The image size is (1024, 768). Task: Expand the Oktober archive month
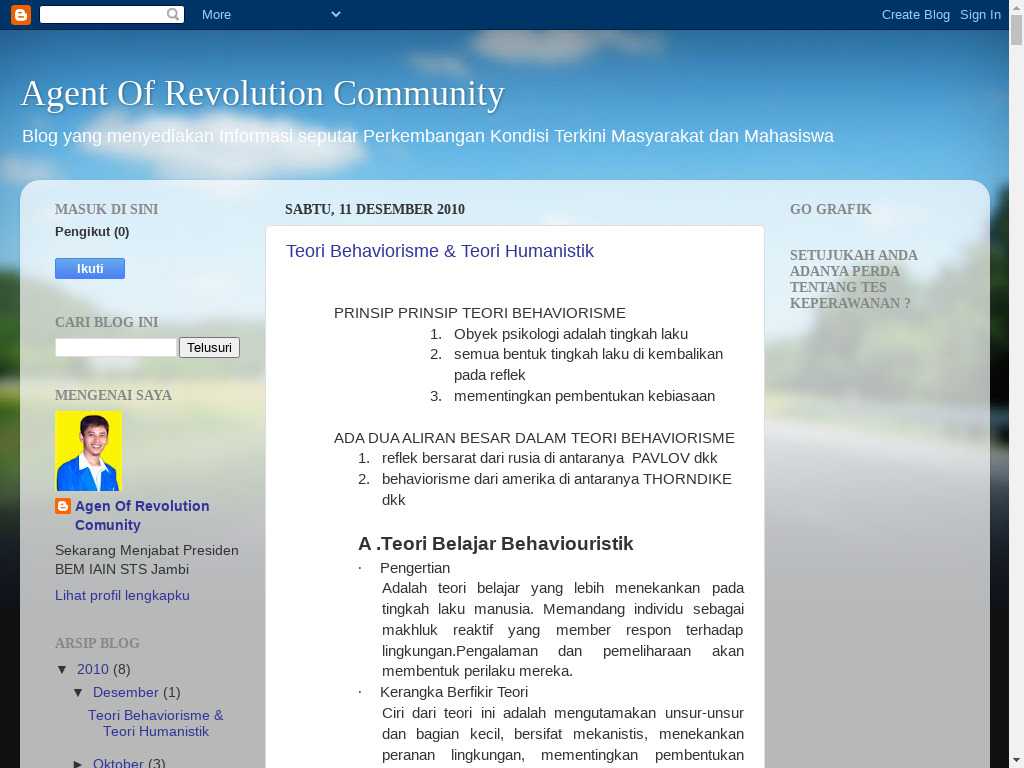79,764
